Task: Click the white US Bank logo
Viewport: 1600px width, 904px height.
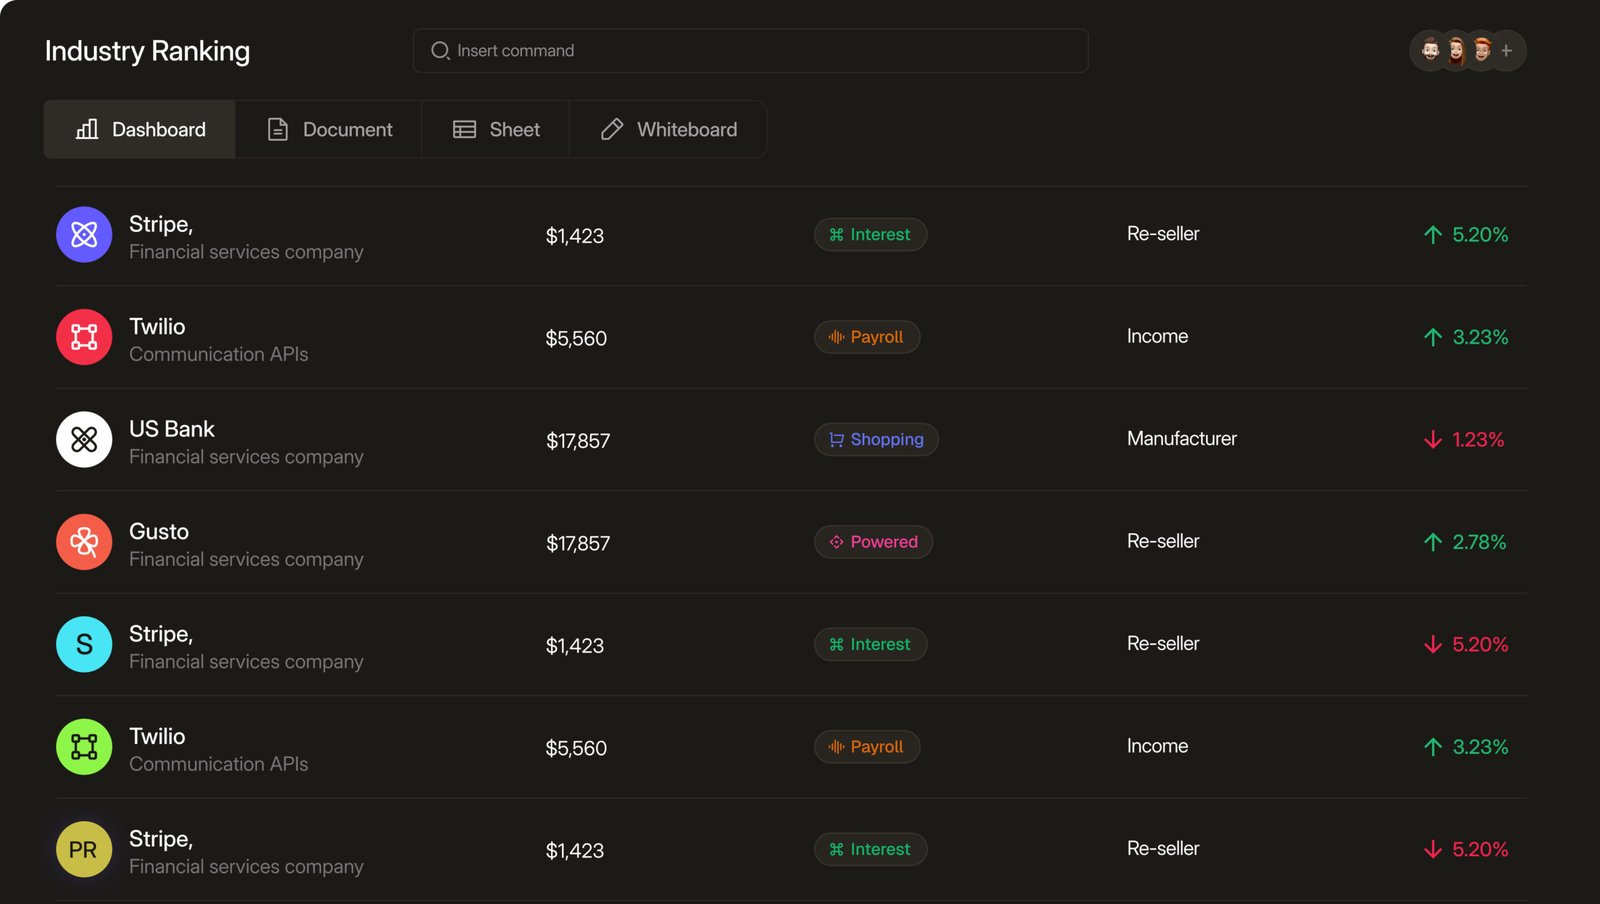Action: [84, 440]
